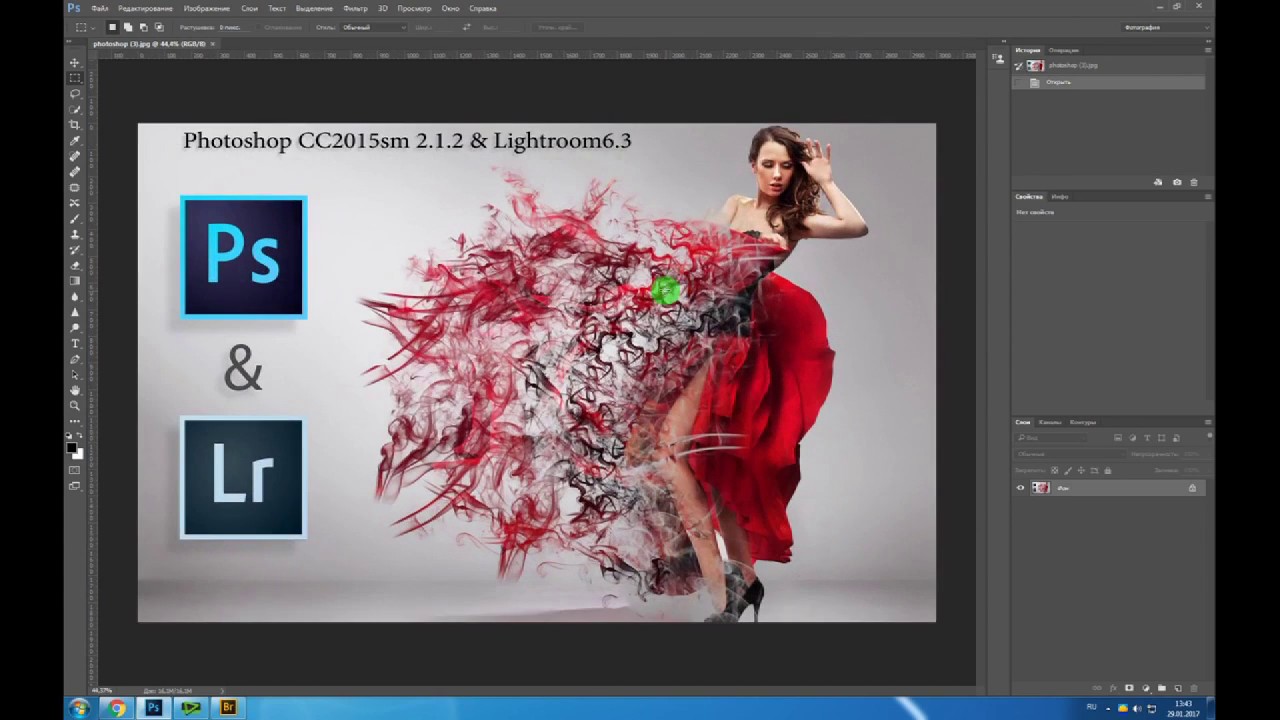Set history brush source for snapshot
This screenshot has width=1280, height=720.
point(1018,66)
